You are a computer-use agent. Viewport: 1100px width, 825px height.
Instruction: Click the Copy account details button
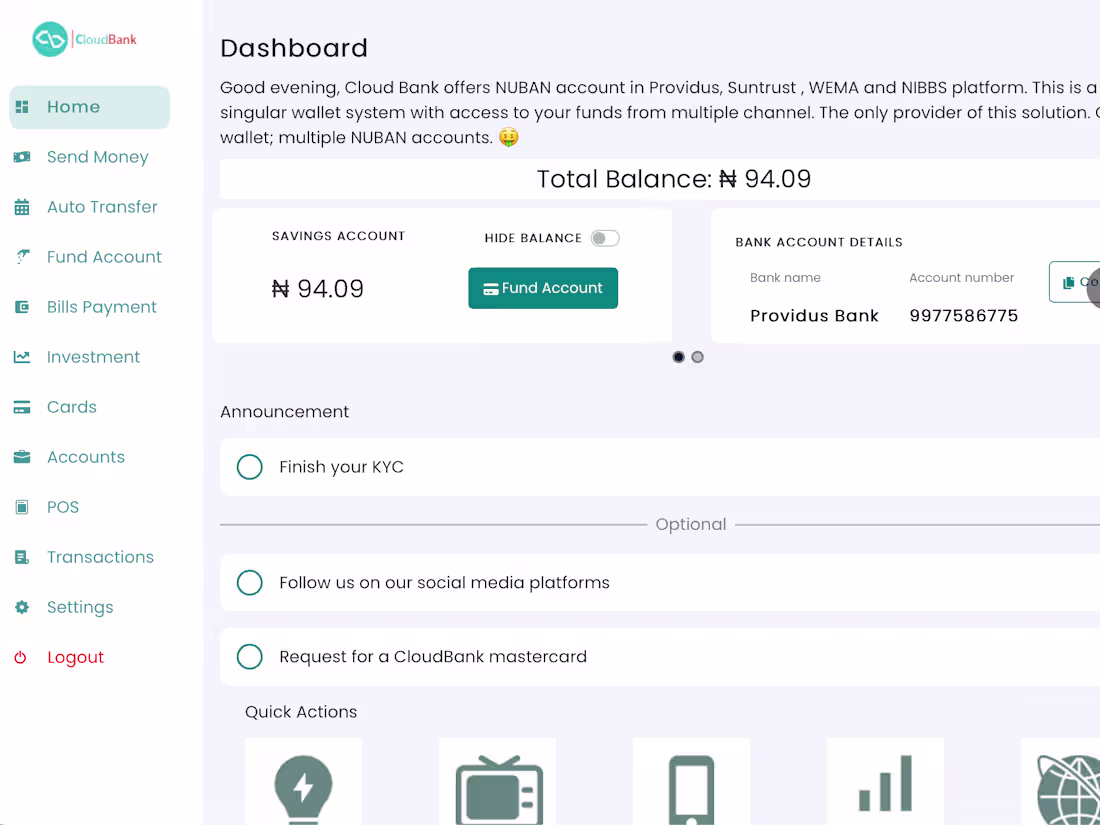pyautogui.click(x=1075, y=282)
